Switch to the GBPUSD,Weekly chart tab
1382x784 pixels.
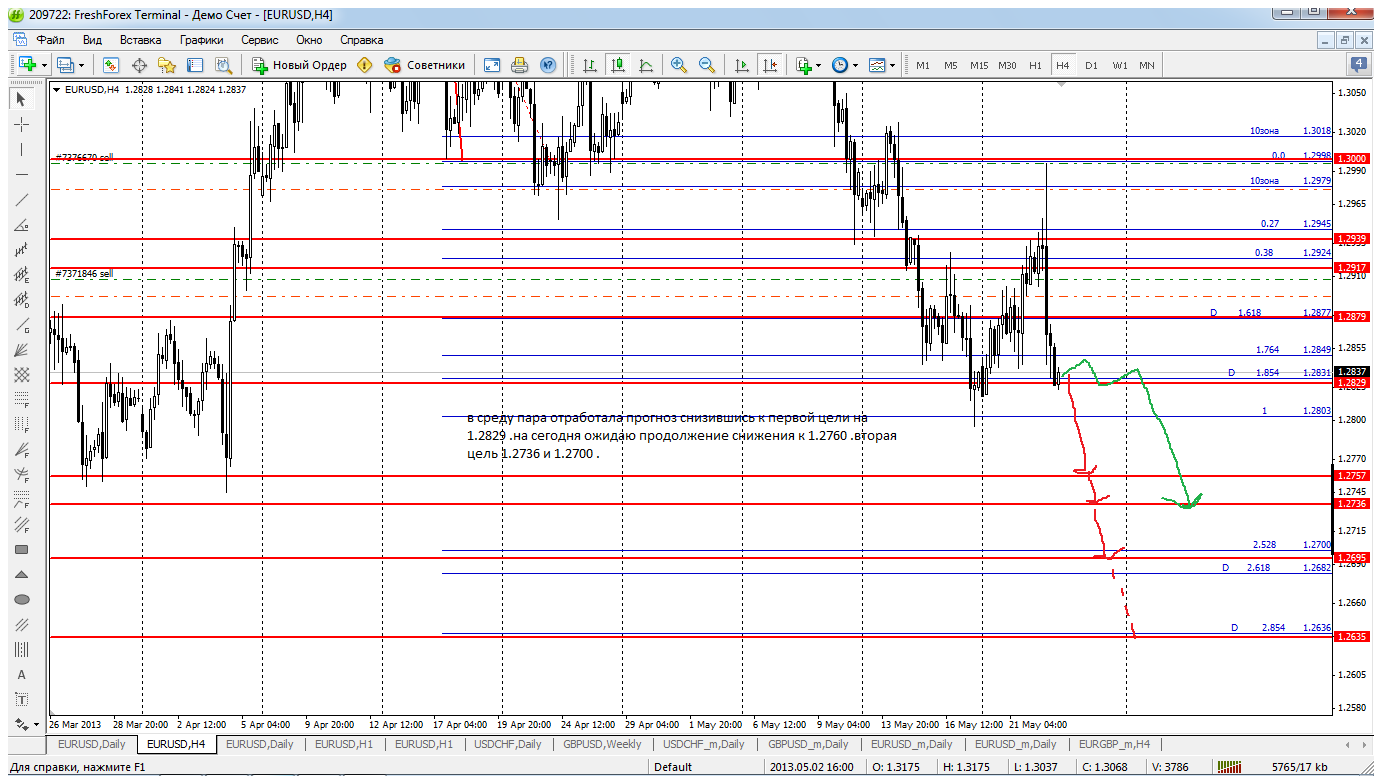coord(601,744)
